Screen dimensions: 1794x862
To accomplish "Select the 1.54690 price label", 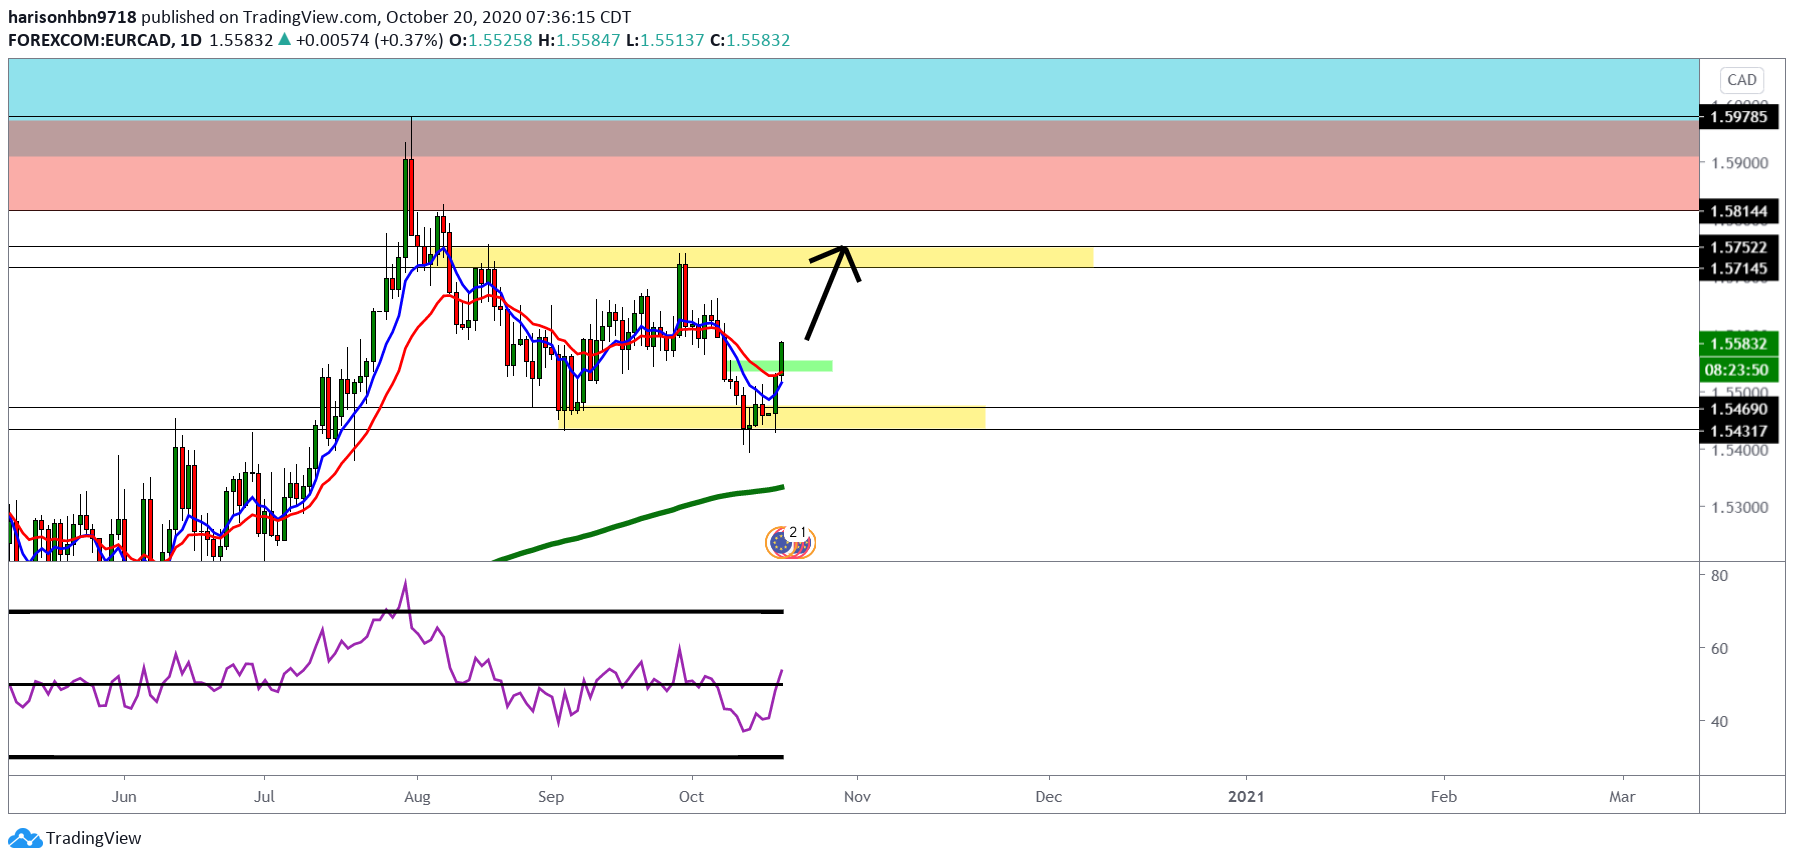I will pos(1739,409).
